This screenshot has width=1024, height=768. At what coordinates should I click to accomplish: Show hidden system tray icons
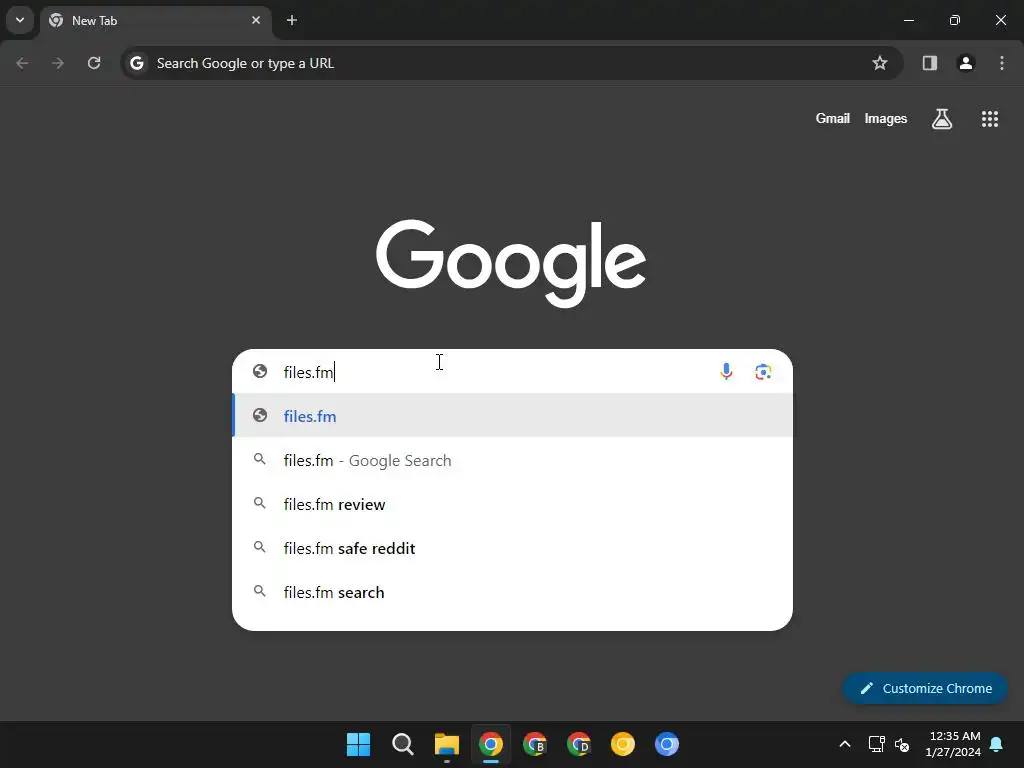tap(844, 744)
